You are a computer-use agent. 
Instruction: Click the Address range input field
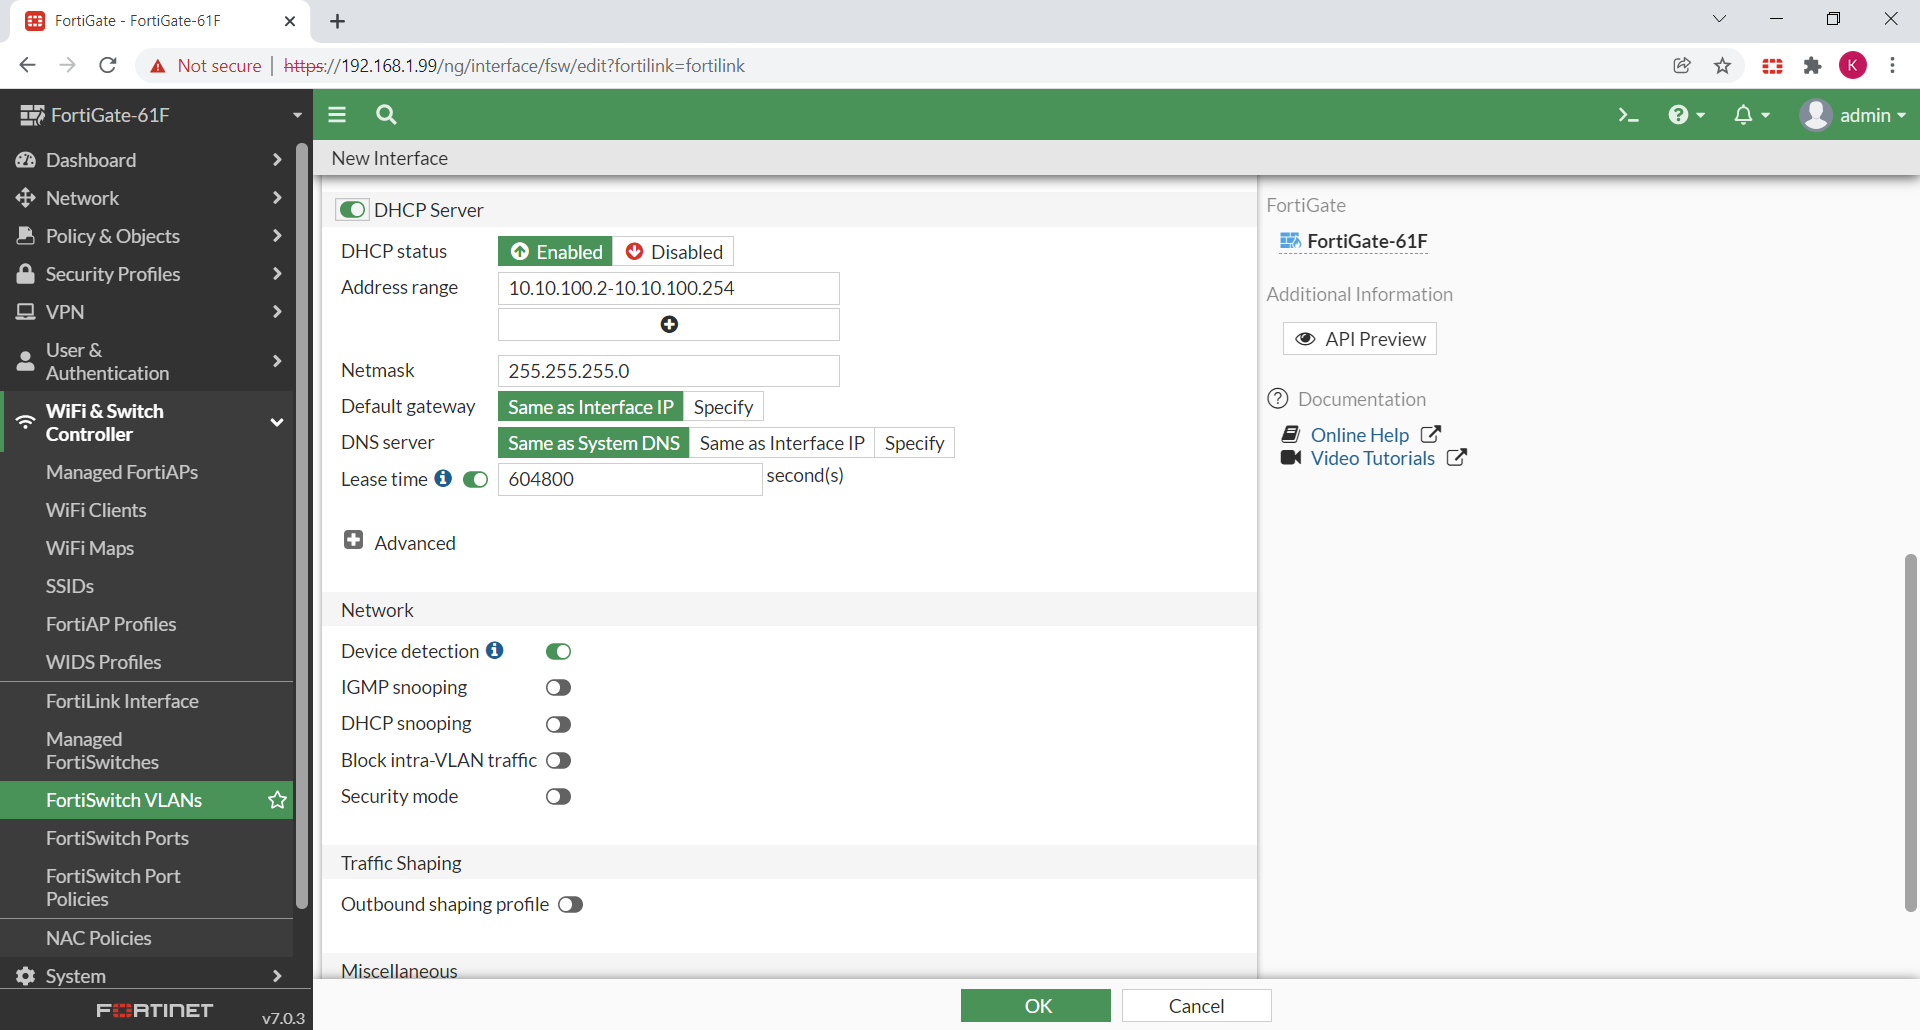(x=668, y=288)
